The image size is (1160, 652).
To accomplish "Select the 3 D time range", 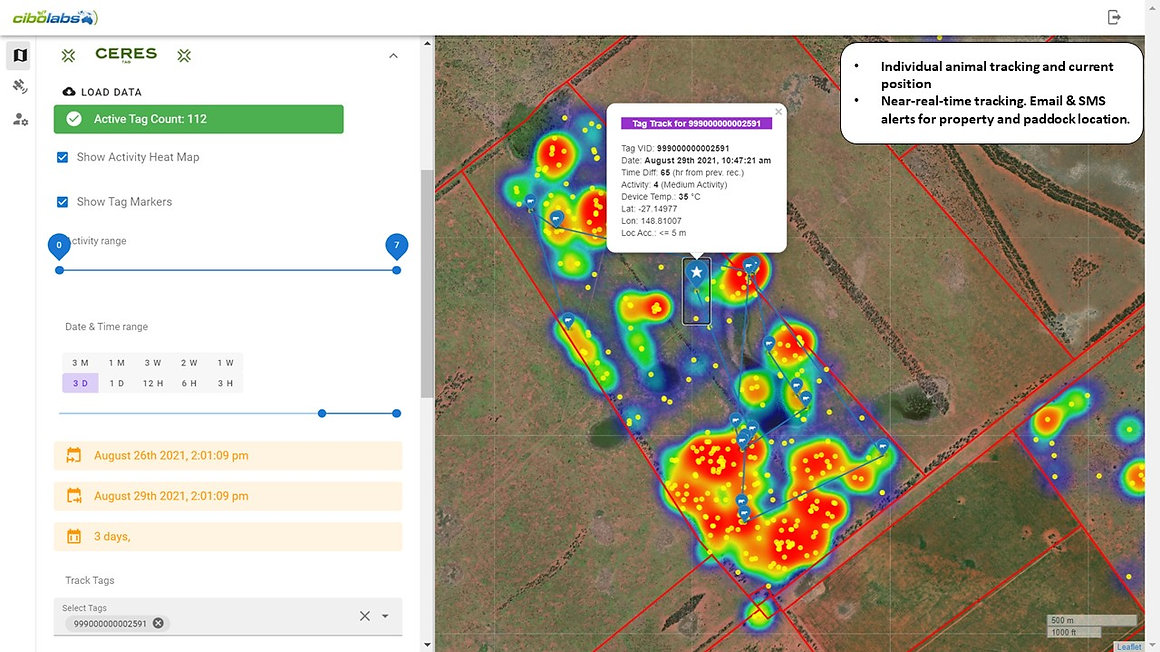I will click(x=81, y=383).
